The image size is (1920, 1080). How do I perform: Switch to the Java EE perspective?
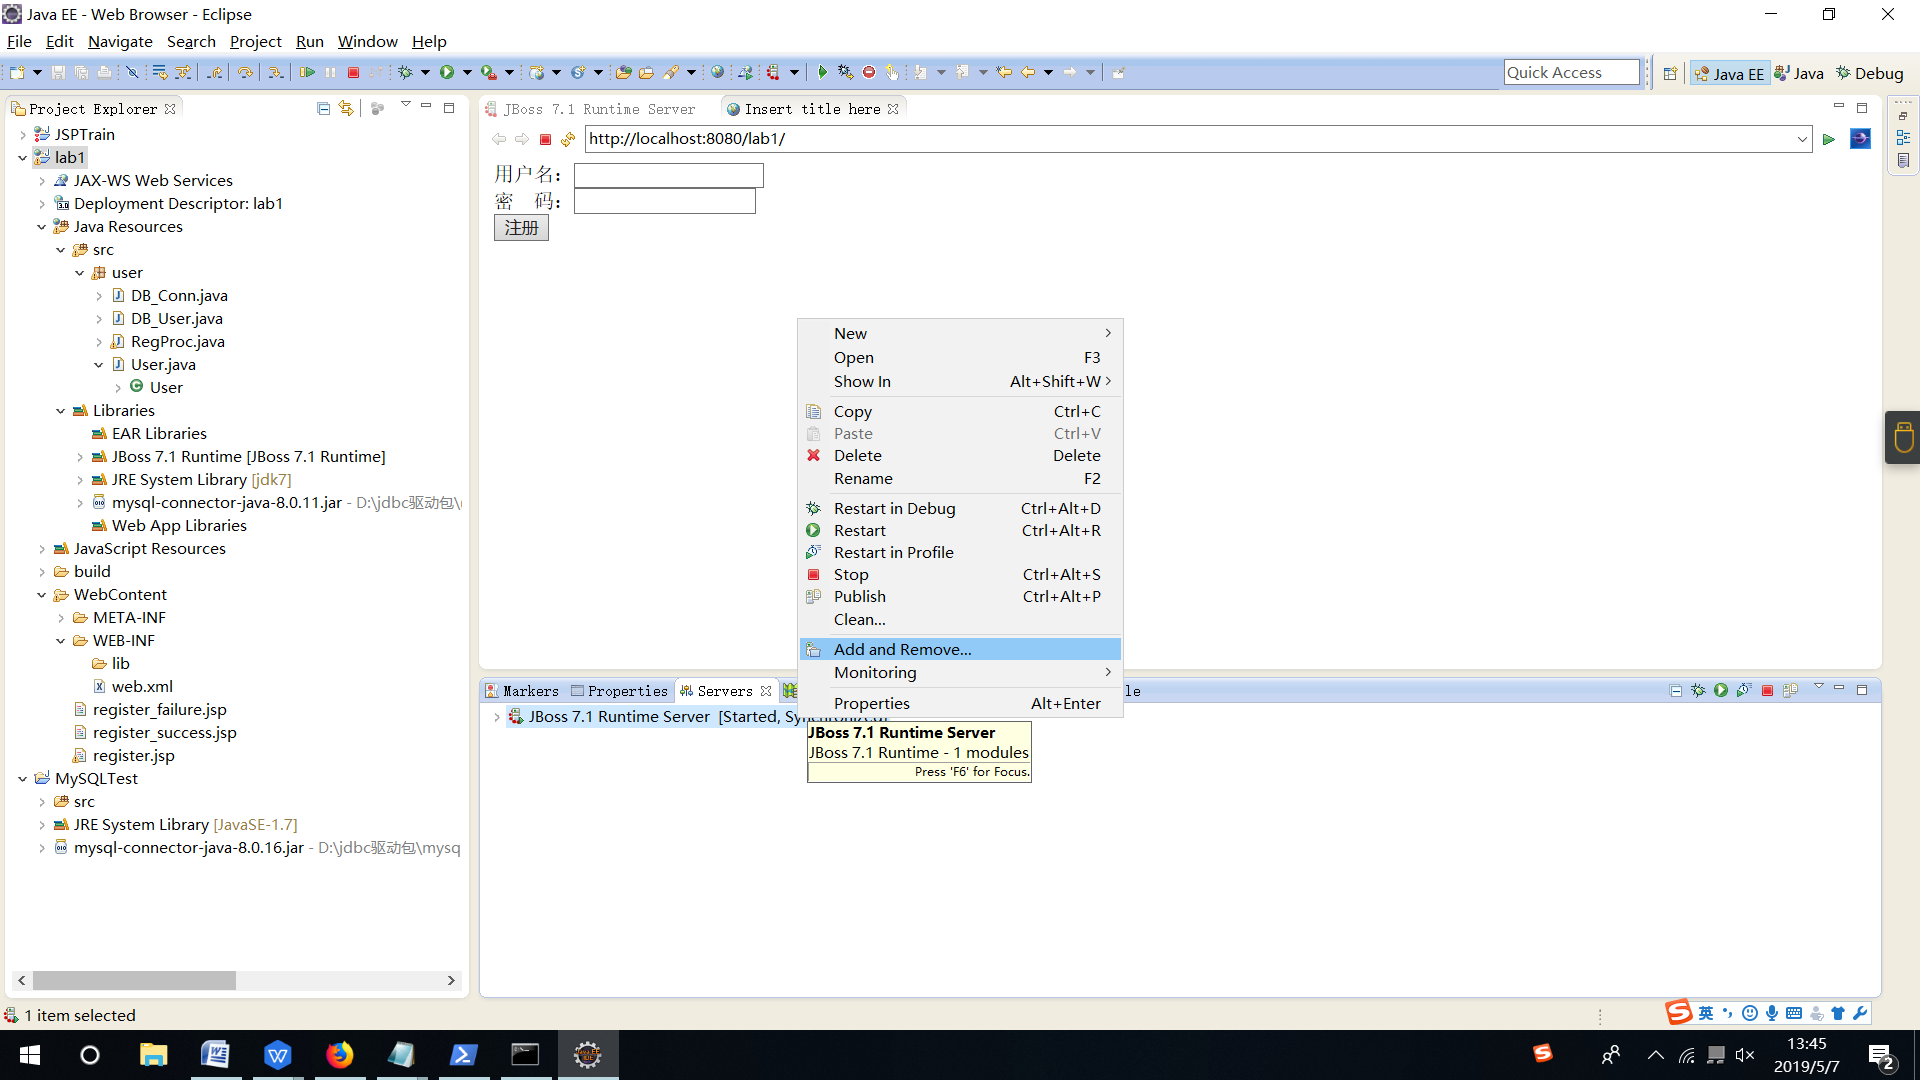pyautogui.click(x=1729, y=73)
